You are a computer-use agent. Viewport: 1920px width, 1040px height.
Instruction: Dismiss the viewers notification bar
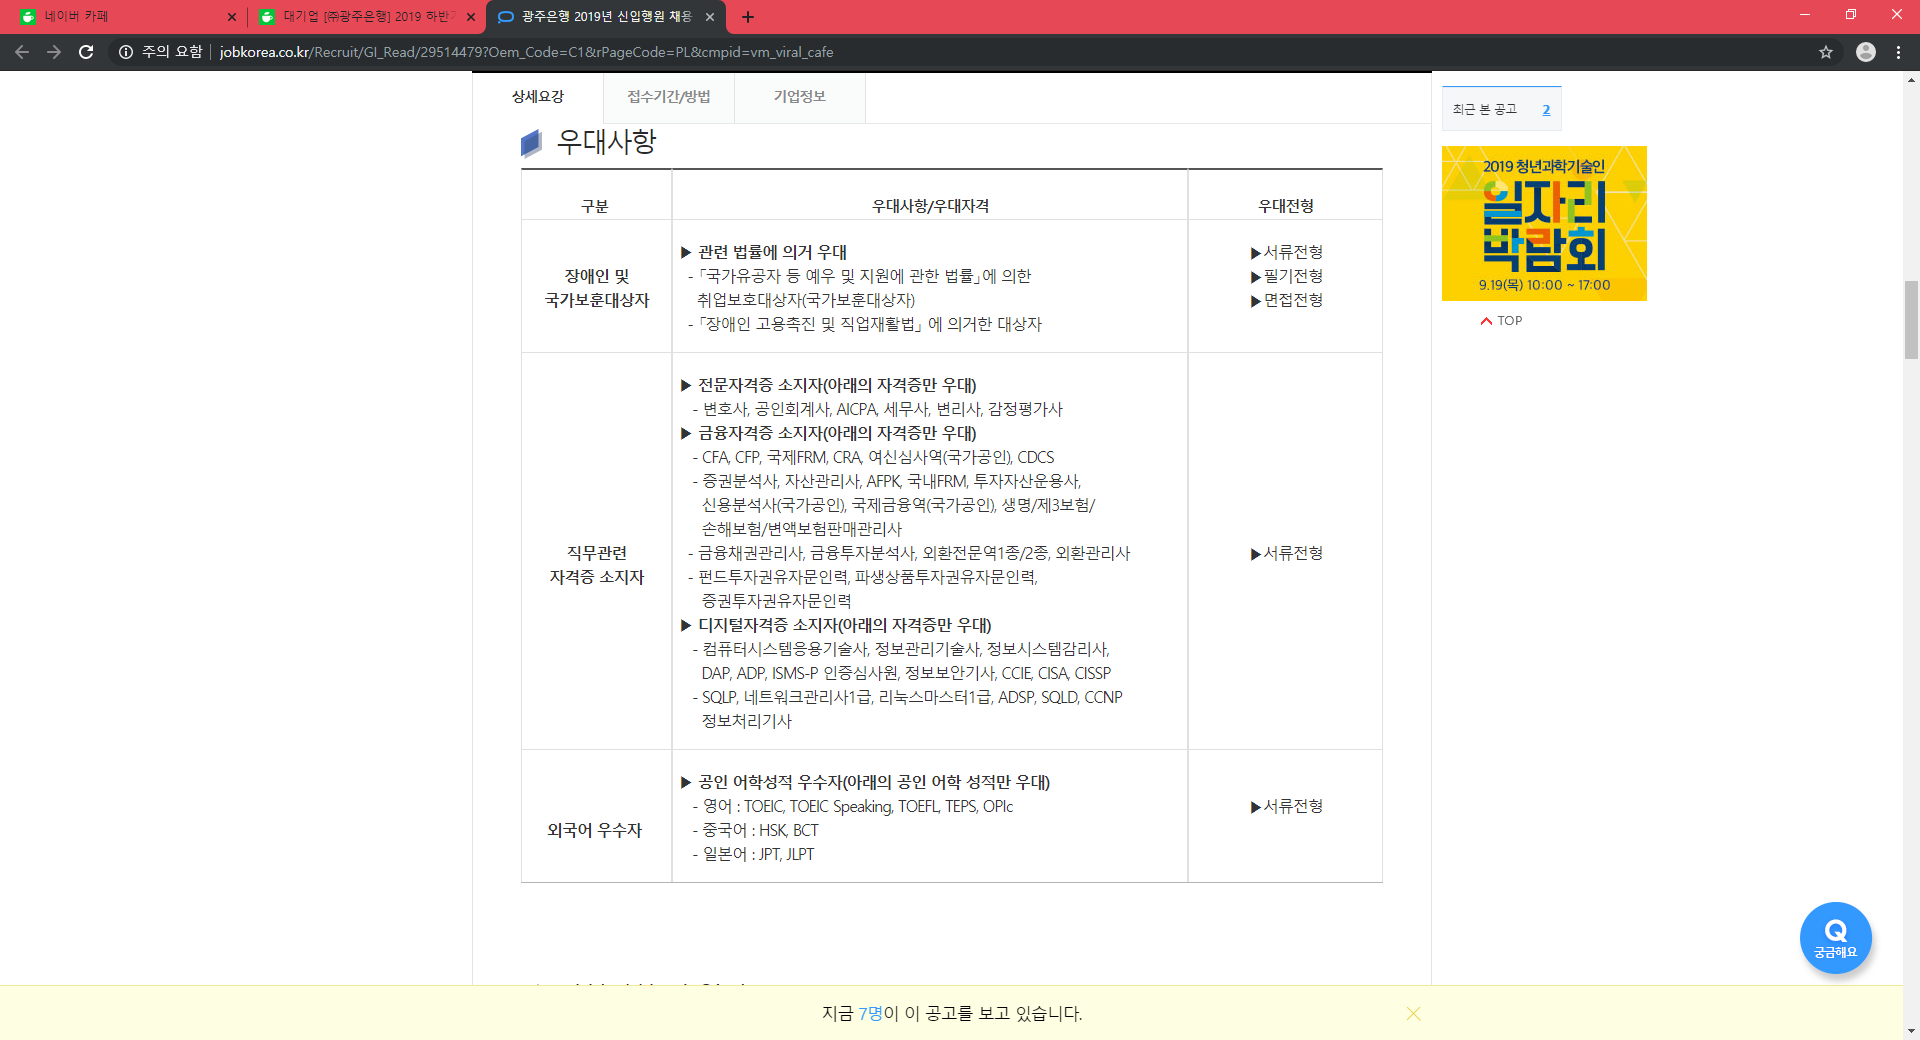pyautogui.click(x=1413, y=1014)
